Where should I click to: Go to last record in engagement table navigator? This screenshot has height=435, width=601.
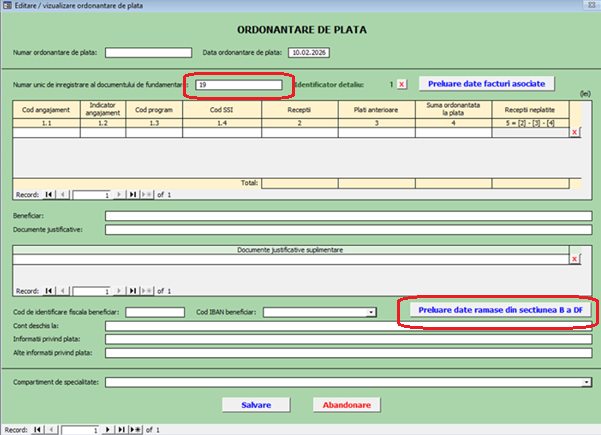[x=133, y=195]
